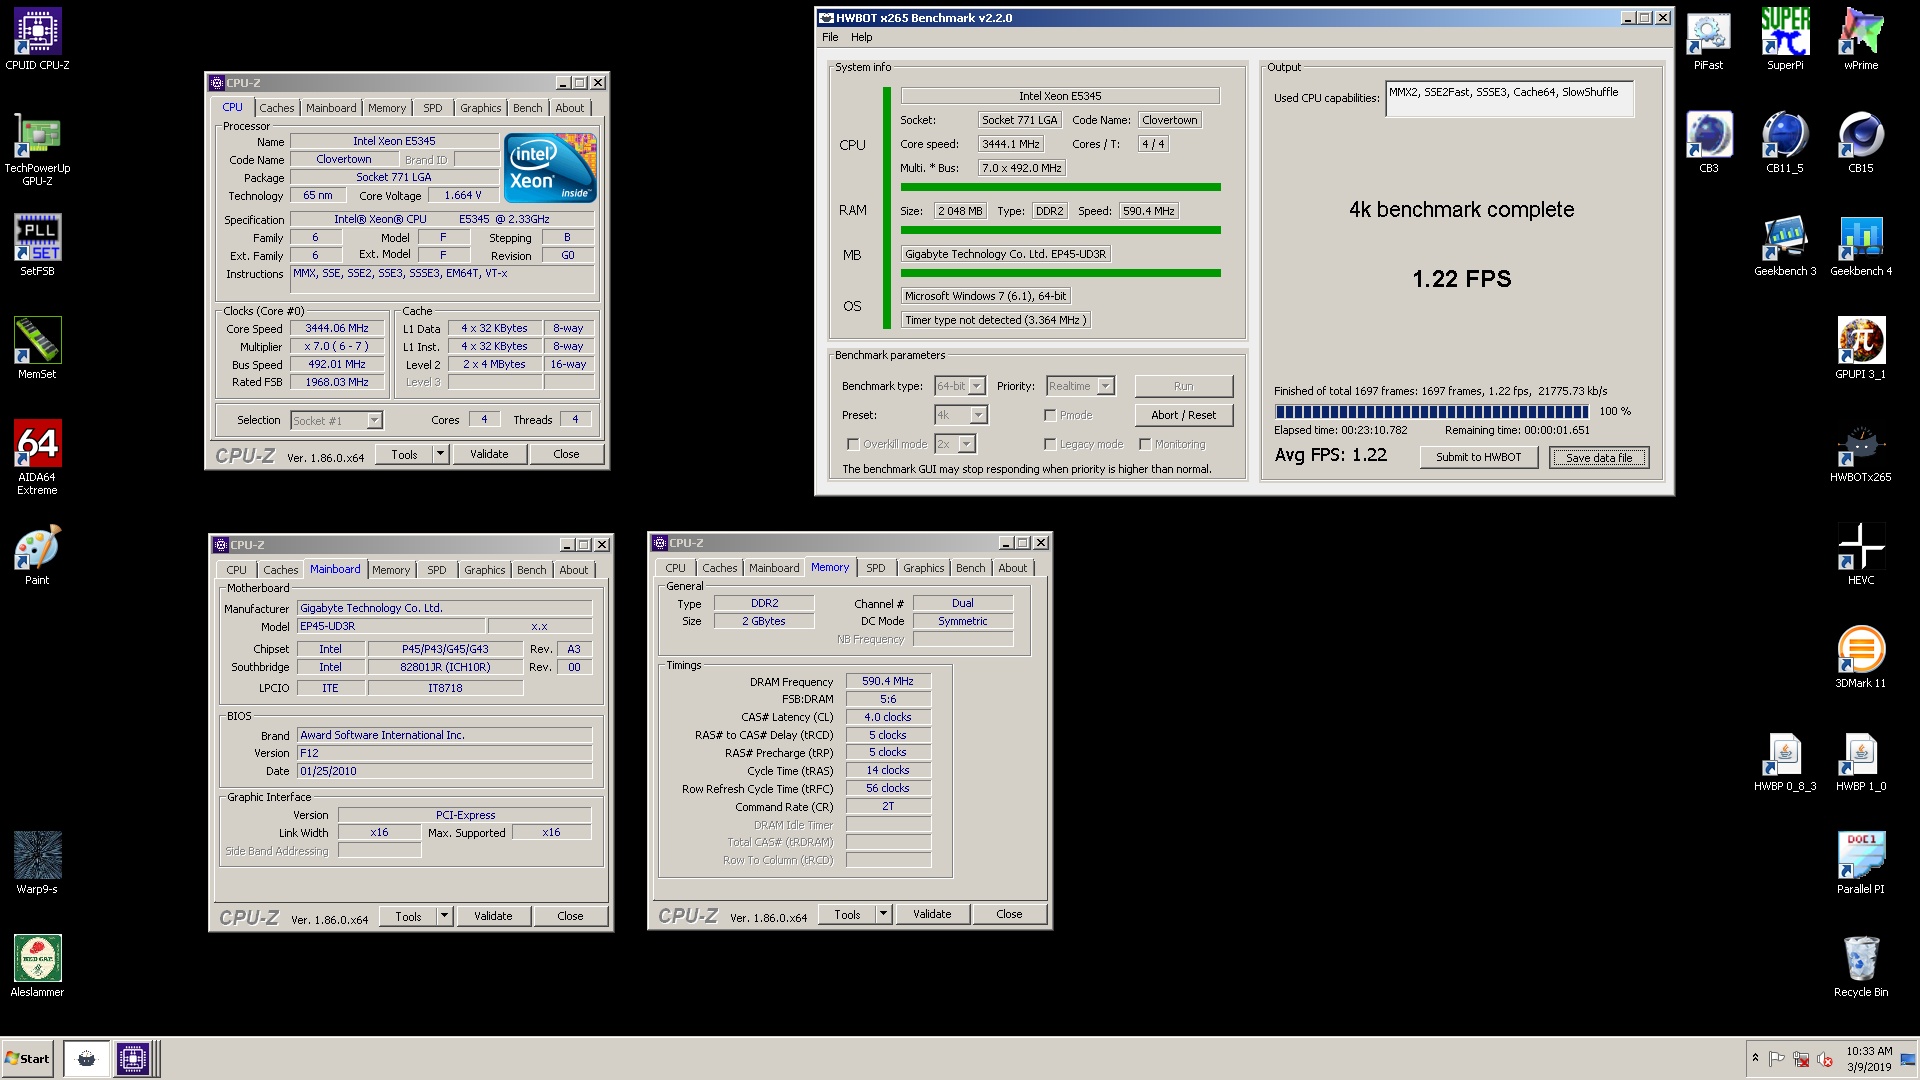The width and height of the screenshot is (1920, 1080).
Task: Click the HWBOT x265 taskbar button
Action: pyautogui.click(x=86, y=1058)
